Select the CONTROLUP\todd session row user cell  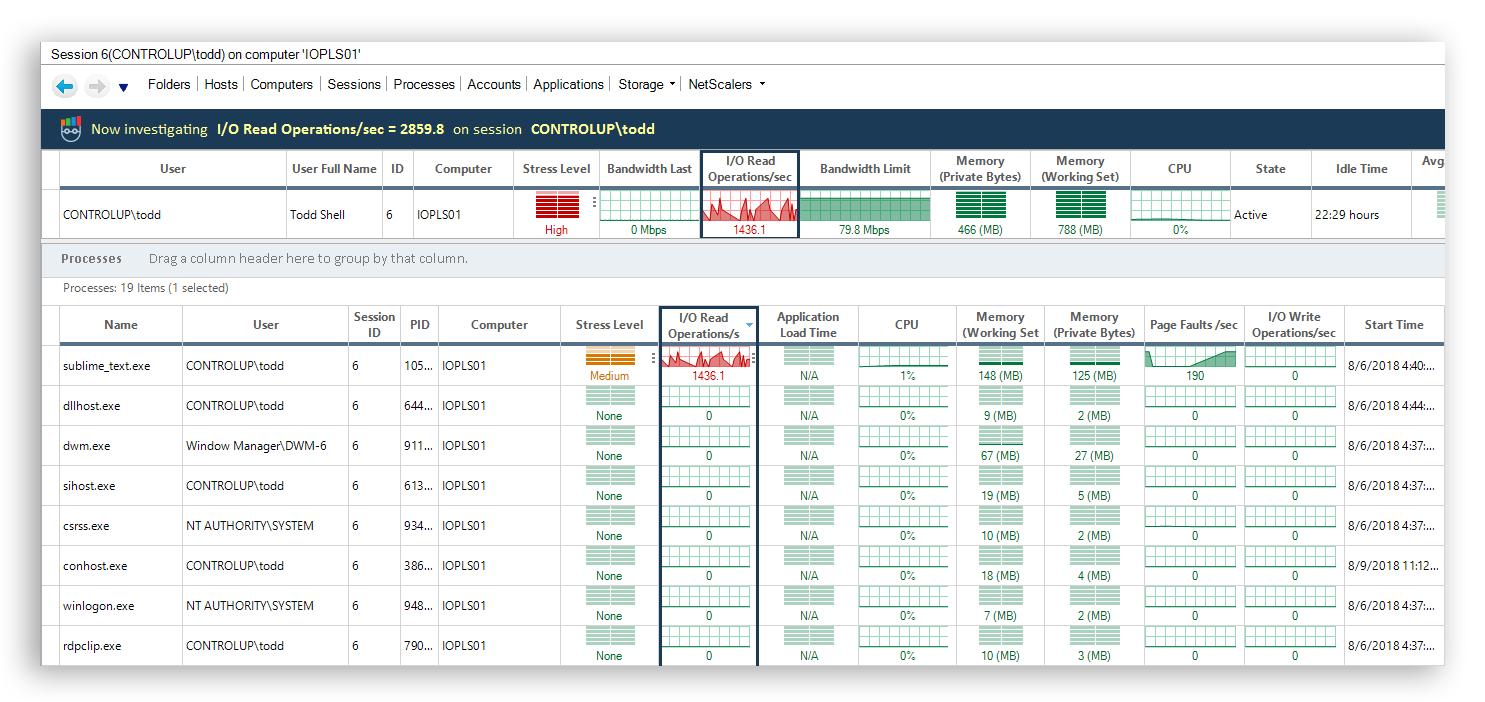tap(173, 215)
